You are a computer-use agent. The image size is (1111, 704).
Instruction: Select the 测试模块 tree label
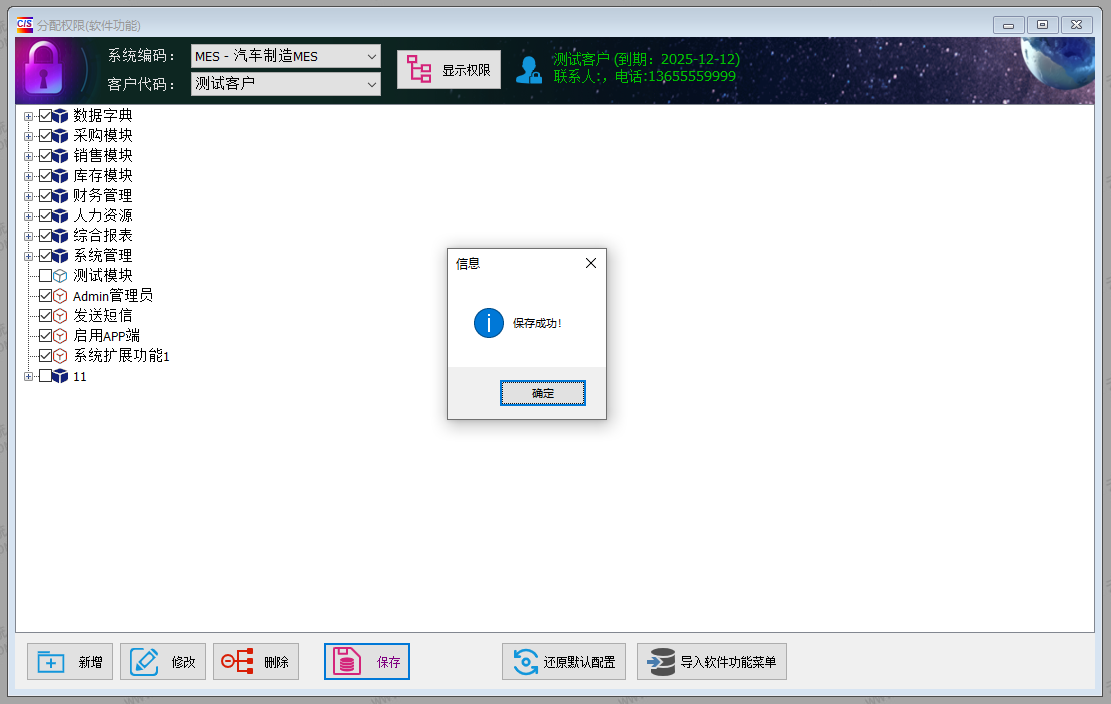click(103, 276)
